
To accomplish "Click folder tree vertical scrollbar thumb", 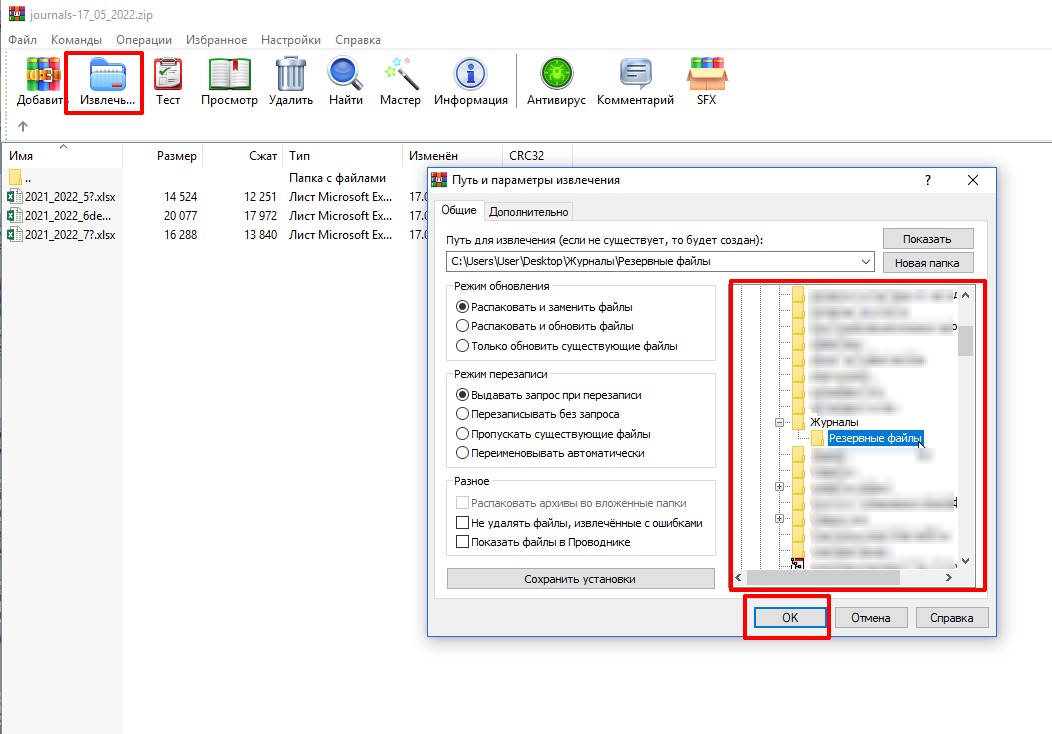I will pyautogui.click(x=965, y=341).
